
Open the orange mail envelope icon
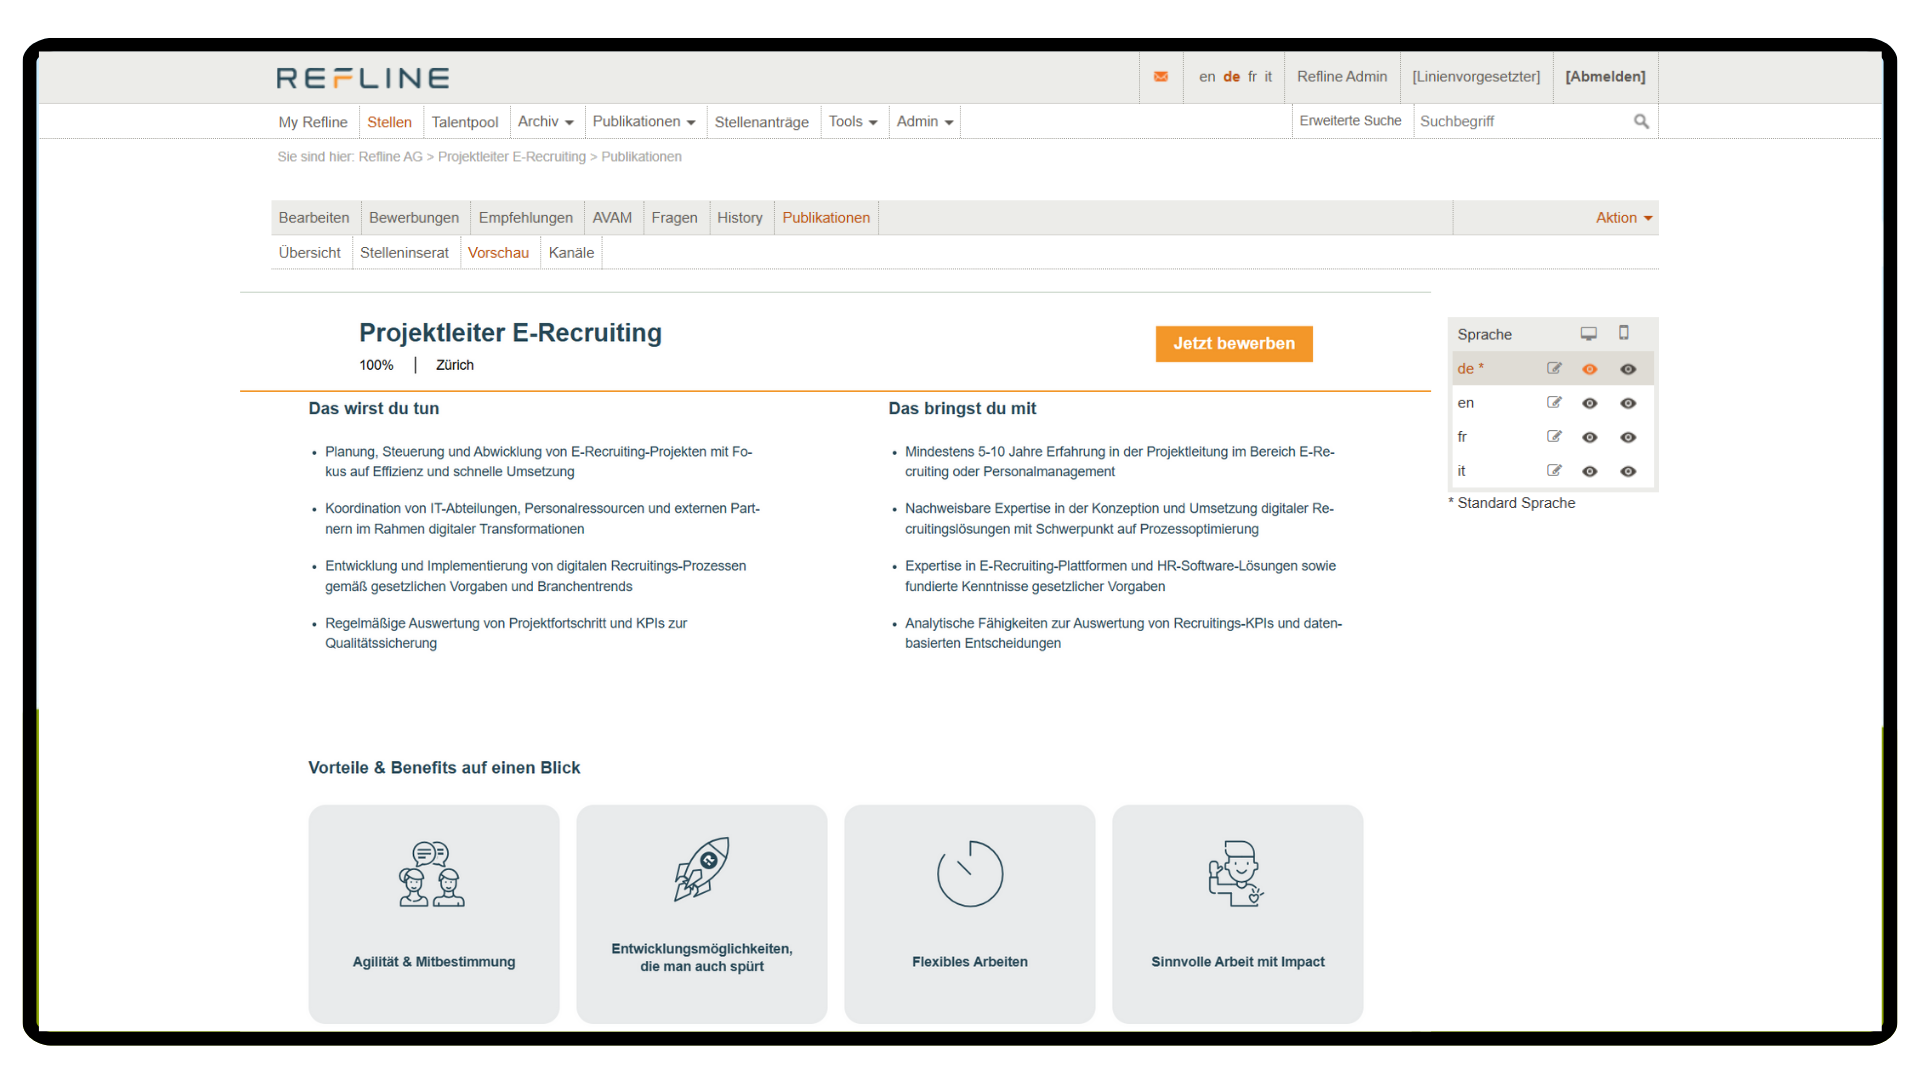[1160, 77]
